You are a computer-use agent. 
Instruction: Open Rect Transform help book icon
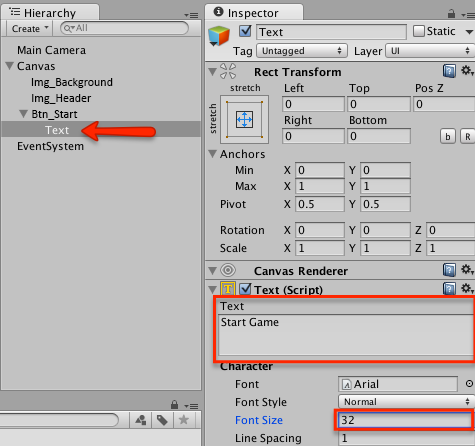(449, 71)
